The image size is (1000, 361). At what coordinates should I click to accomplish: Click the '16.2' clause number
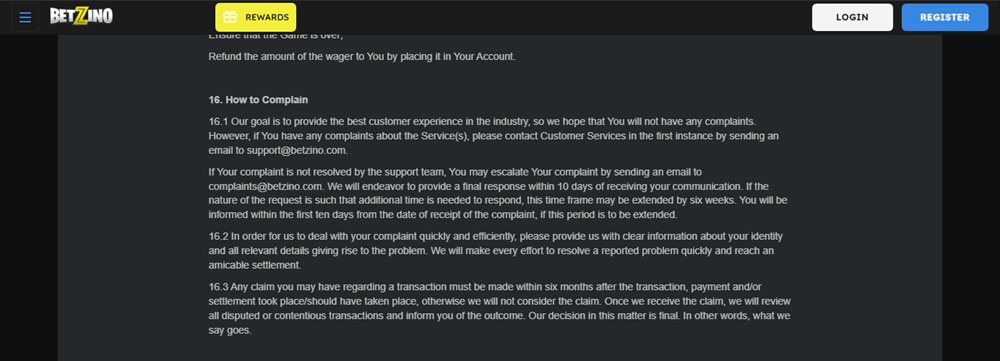[x=218, y=237]
